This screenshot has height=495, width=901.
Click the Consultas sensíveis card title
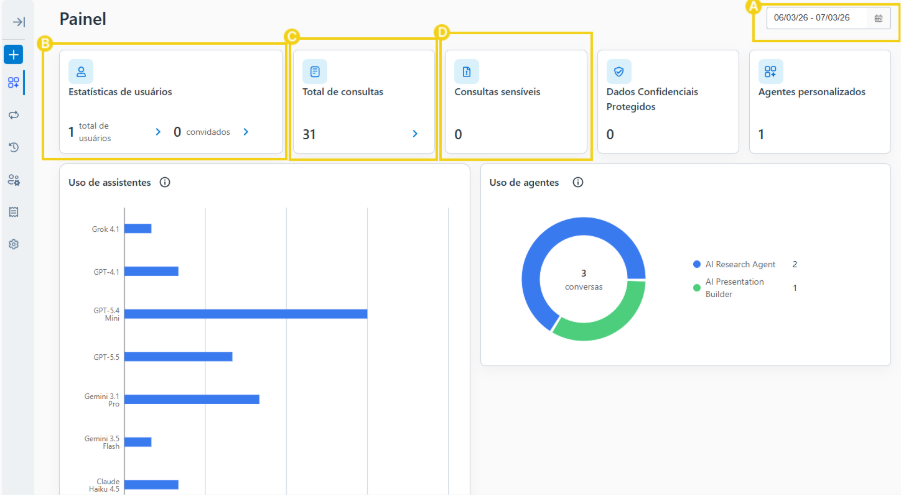(498, 91)
